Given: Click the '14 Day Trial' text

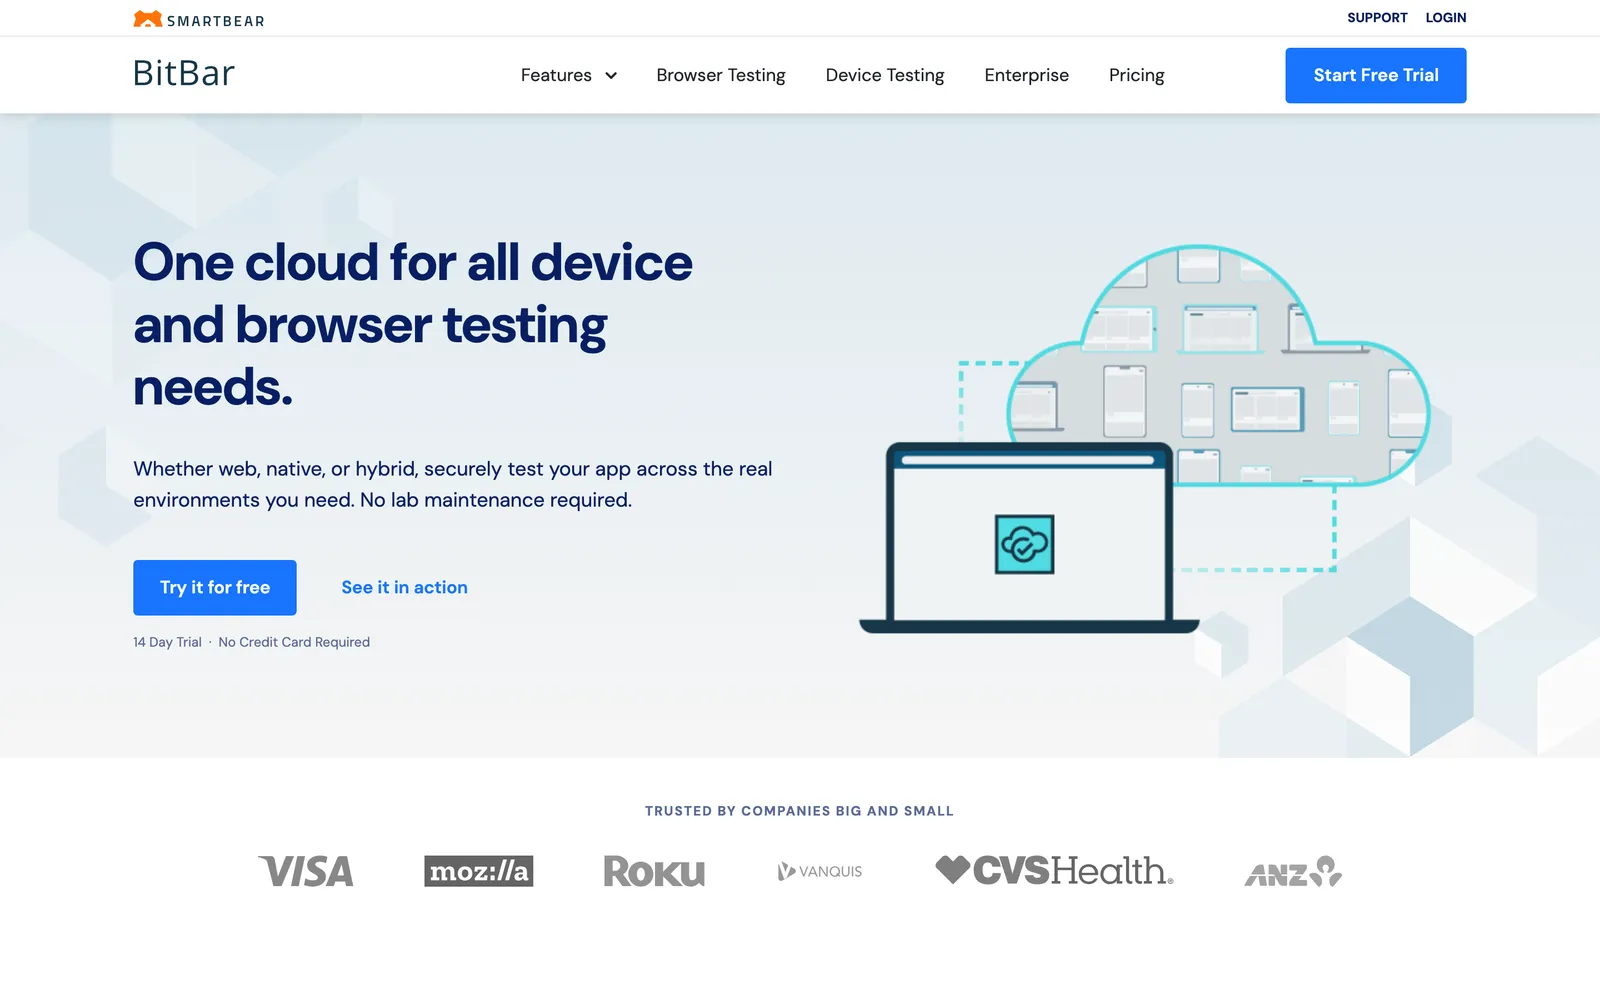Looking at the screenshot, I should 167,642.
